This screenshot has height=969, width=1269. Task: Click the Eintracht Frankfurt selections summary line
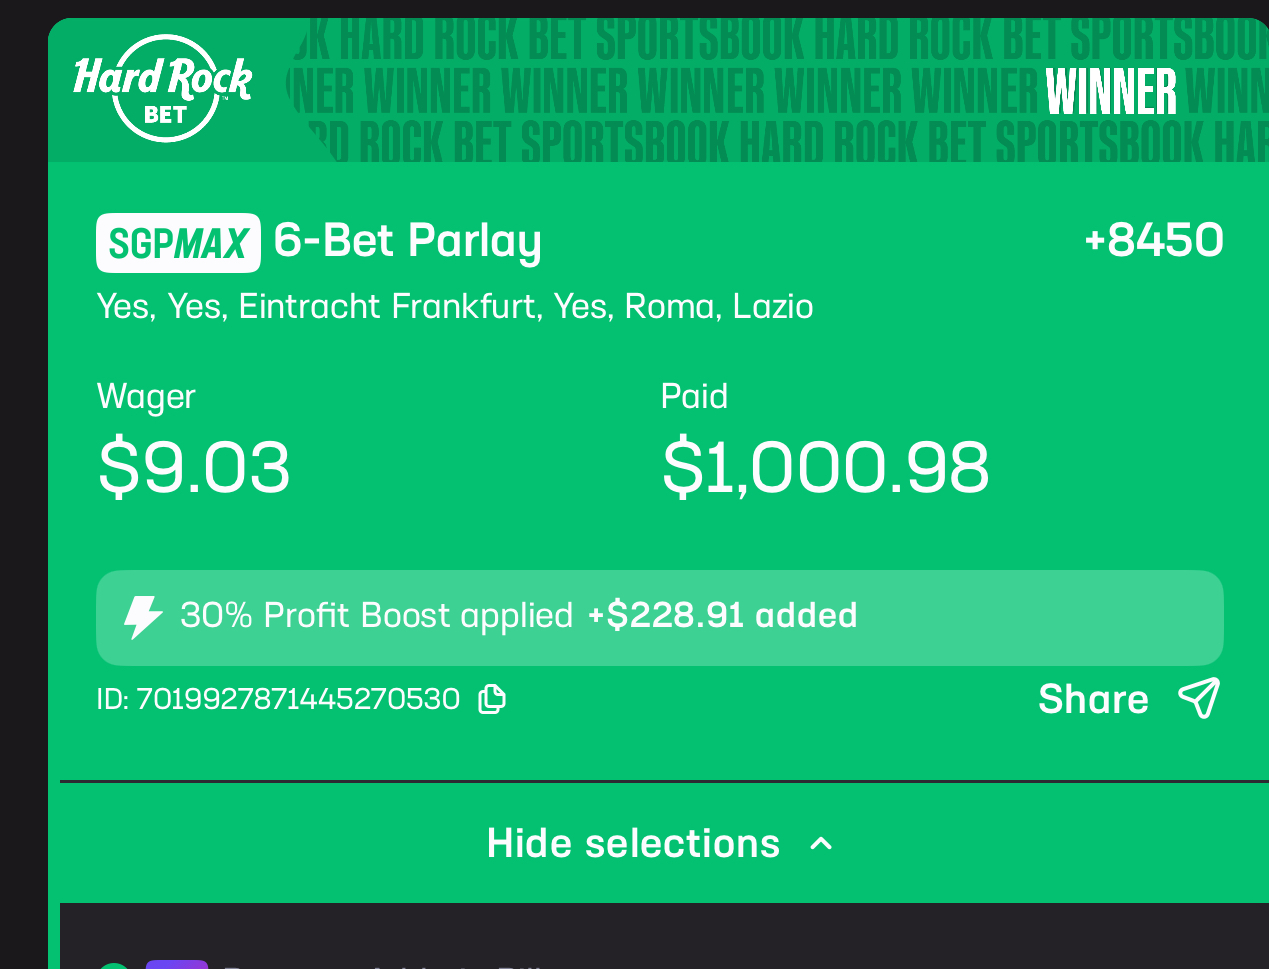[454, 306]
